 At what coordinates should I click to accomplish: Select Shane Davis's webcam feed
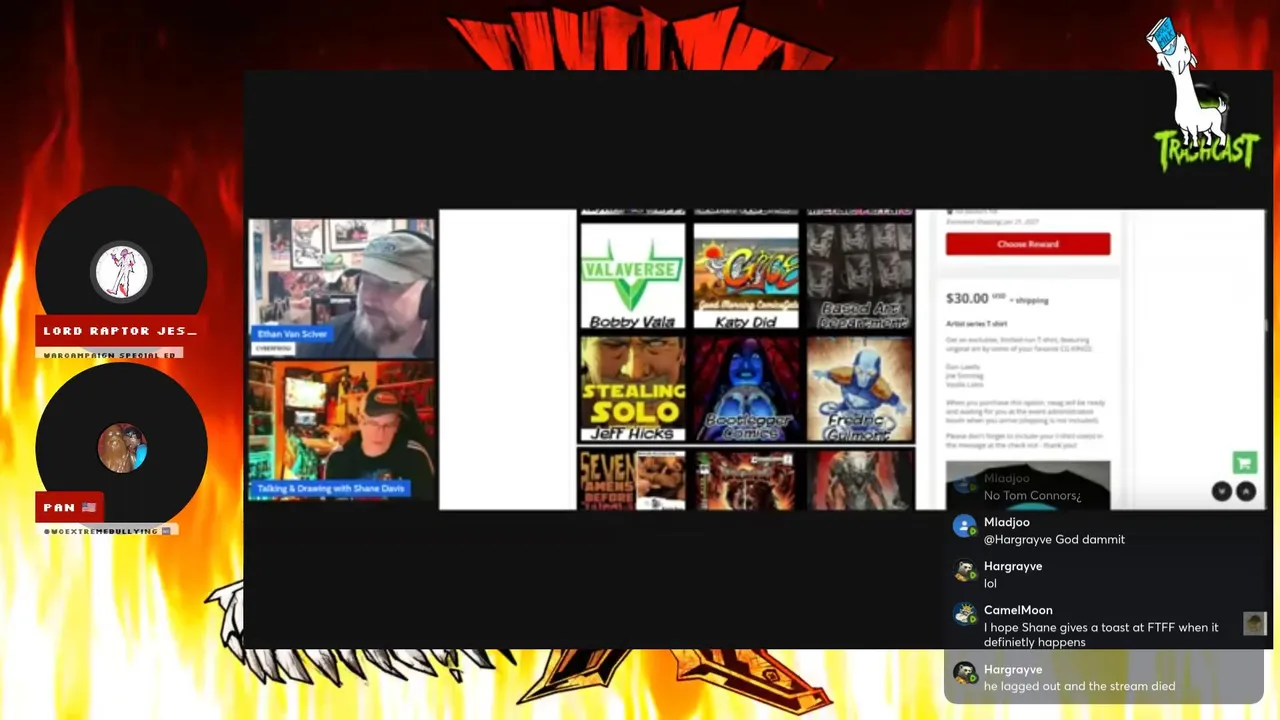(x=341, y=431)
